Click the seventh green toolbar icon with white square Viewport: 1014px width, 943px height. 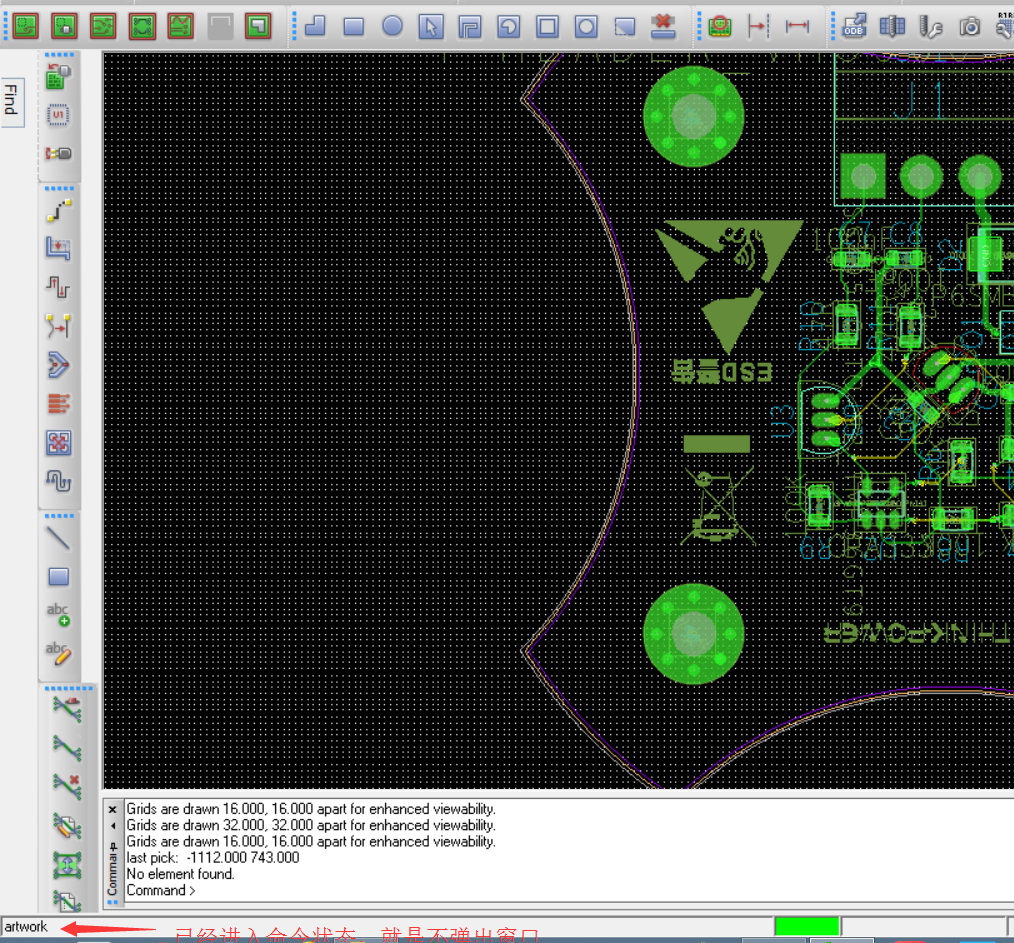click(259, 27)
